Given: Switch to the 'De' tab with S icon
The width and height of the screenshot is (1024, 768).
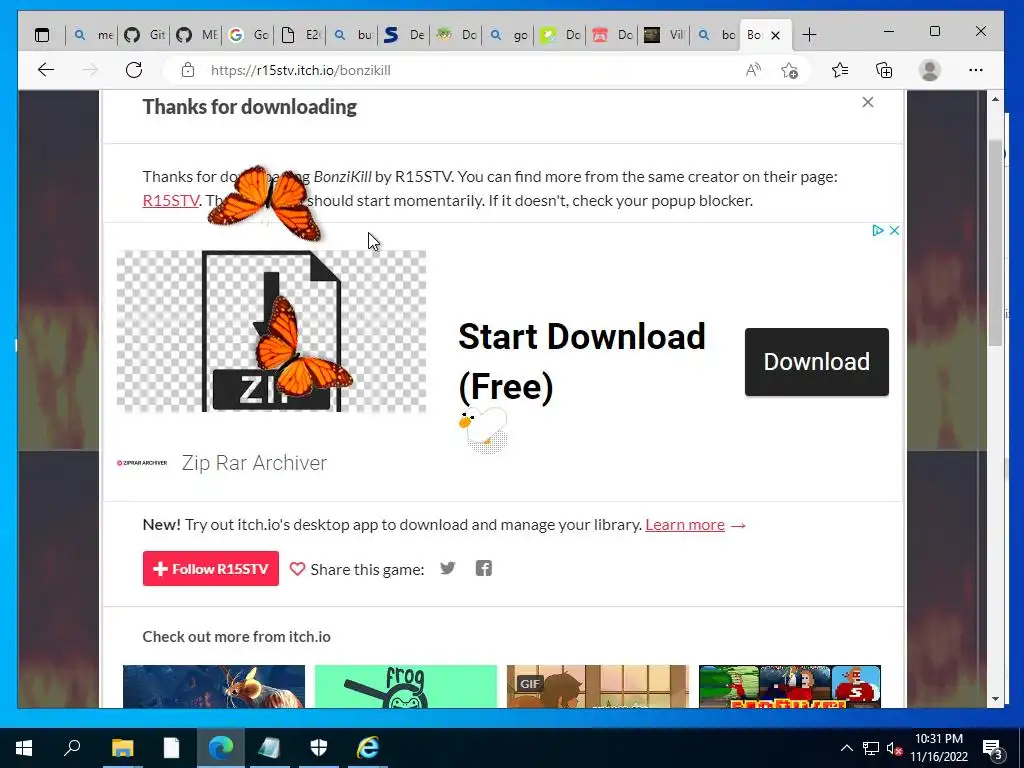Looking at the screenshot, I should (x=404, y=35).
